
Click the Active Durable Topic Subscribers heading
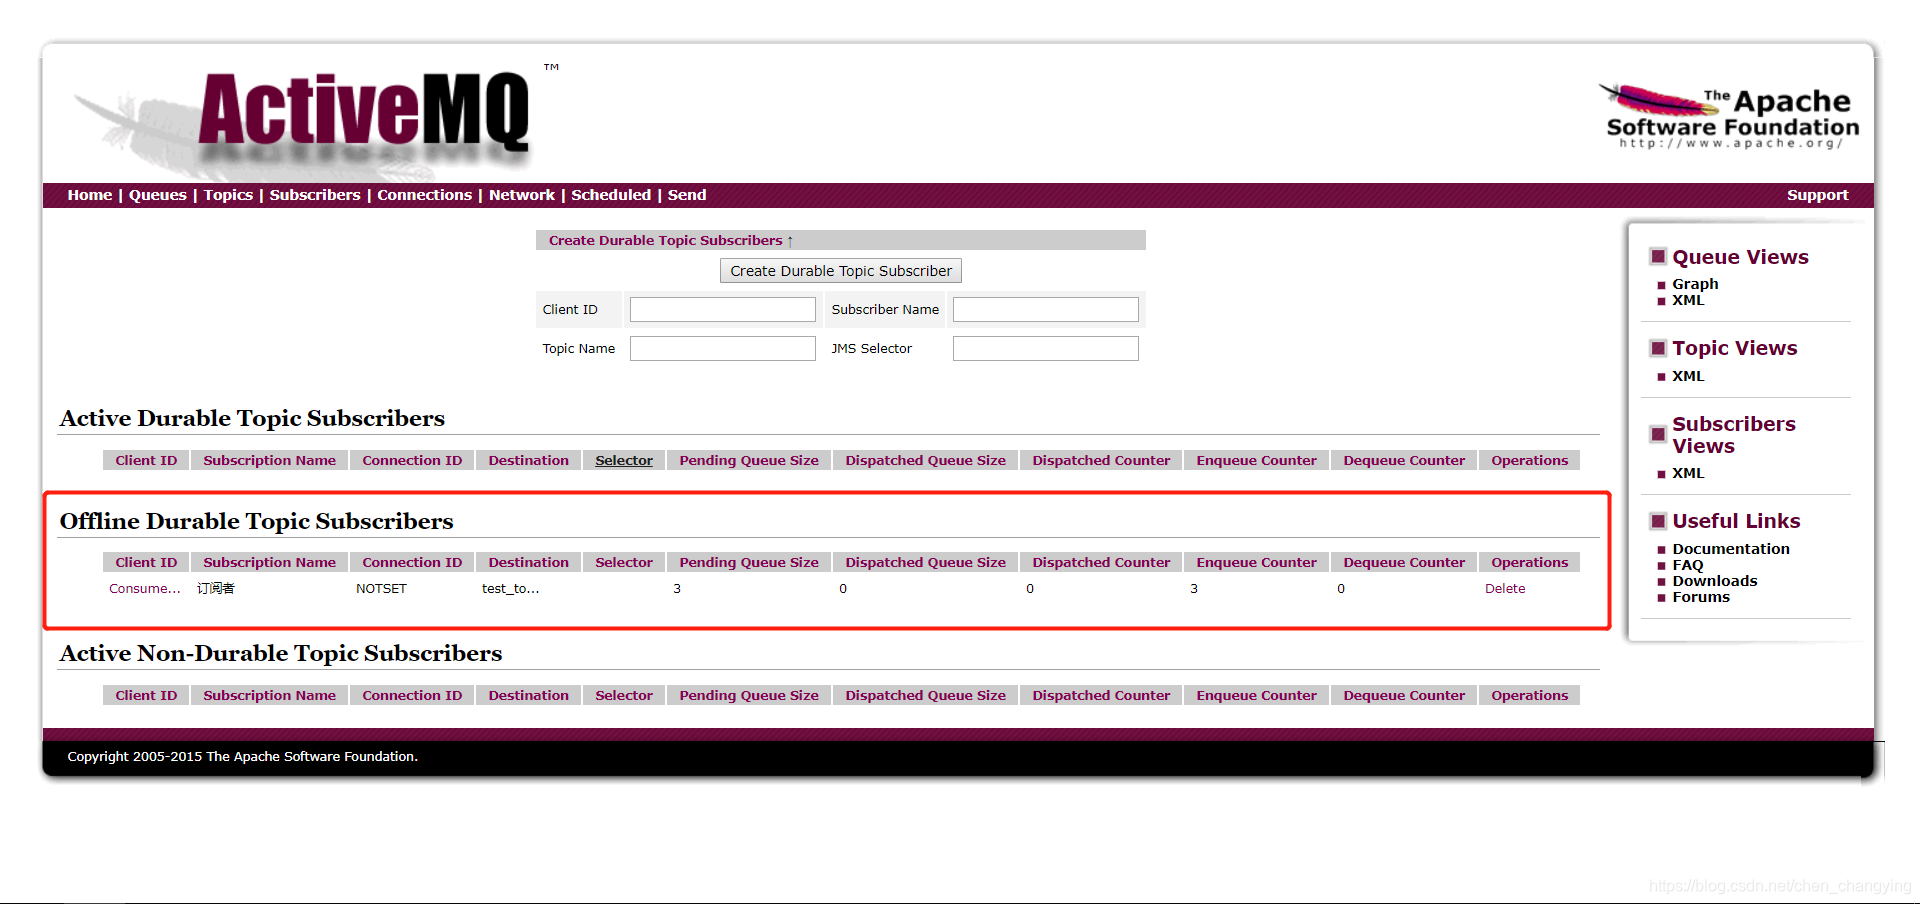tap(252, 418)
